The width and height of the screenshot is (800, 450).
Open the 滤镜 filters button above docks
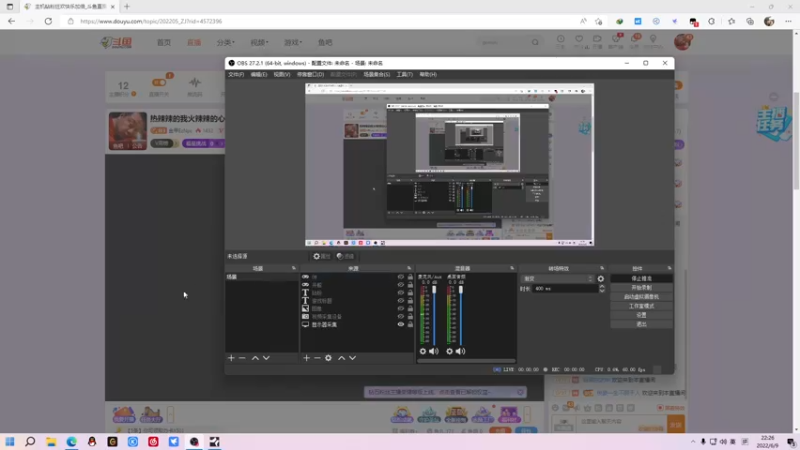pos(345,256)
